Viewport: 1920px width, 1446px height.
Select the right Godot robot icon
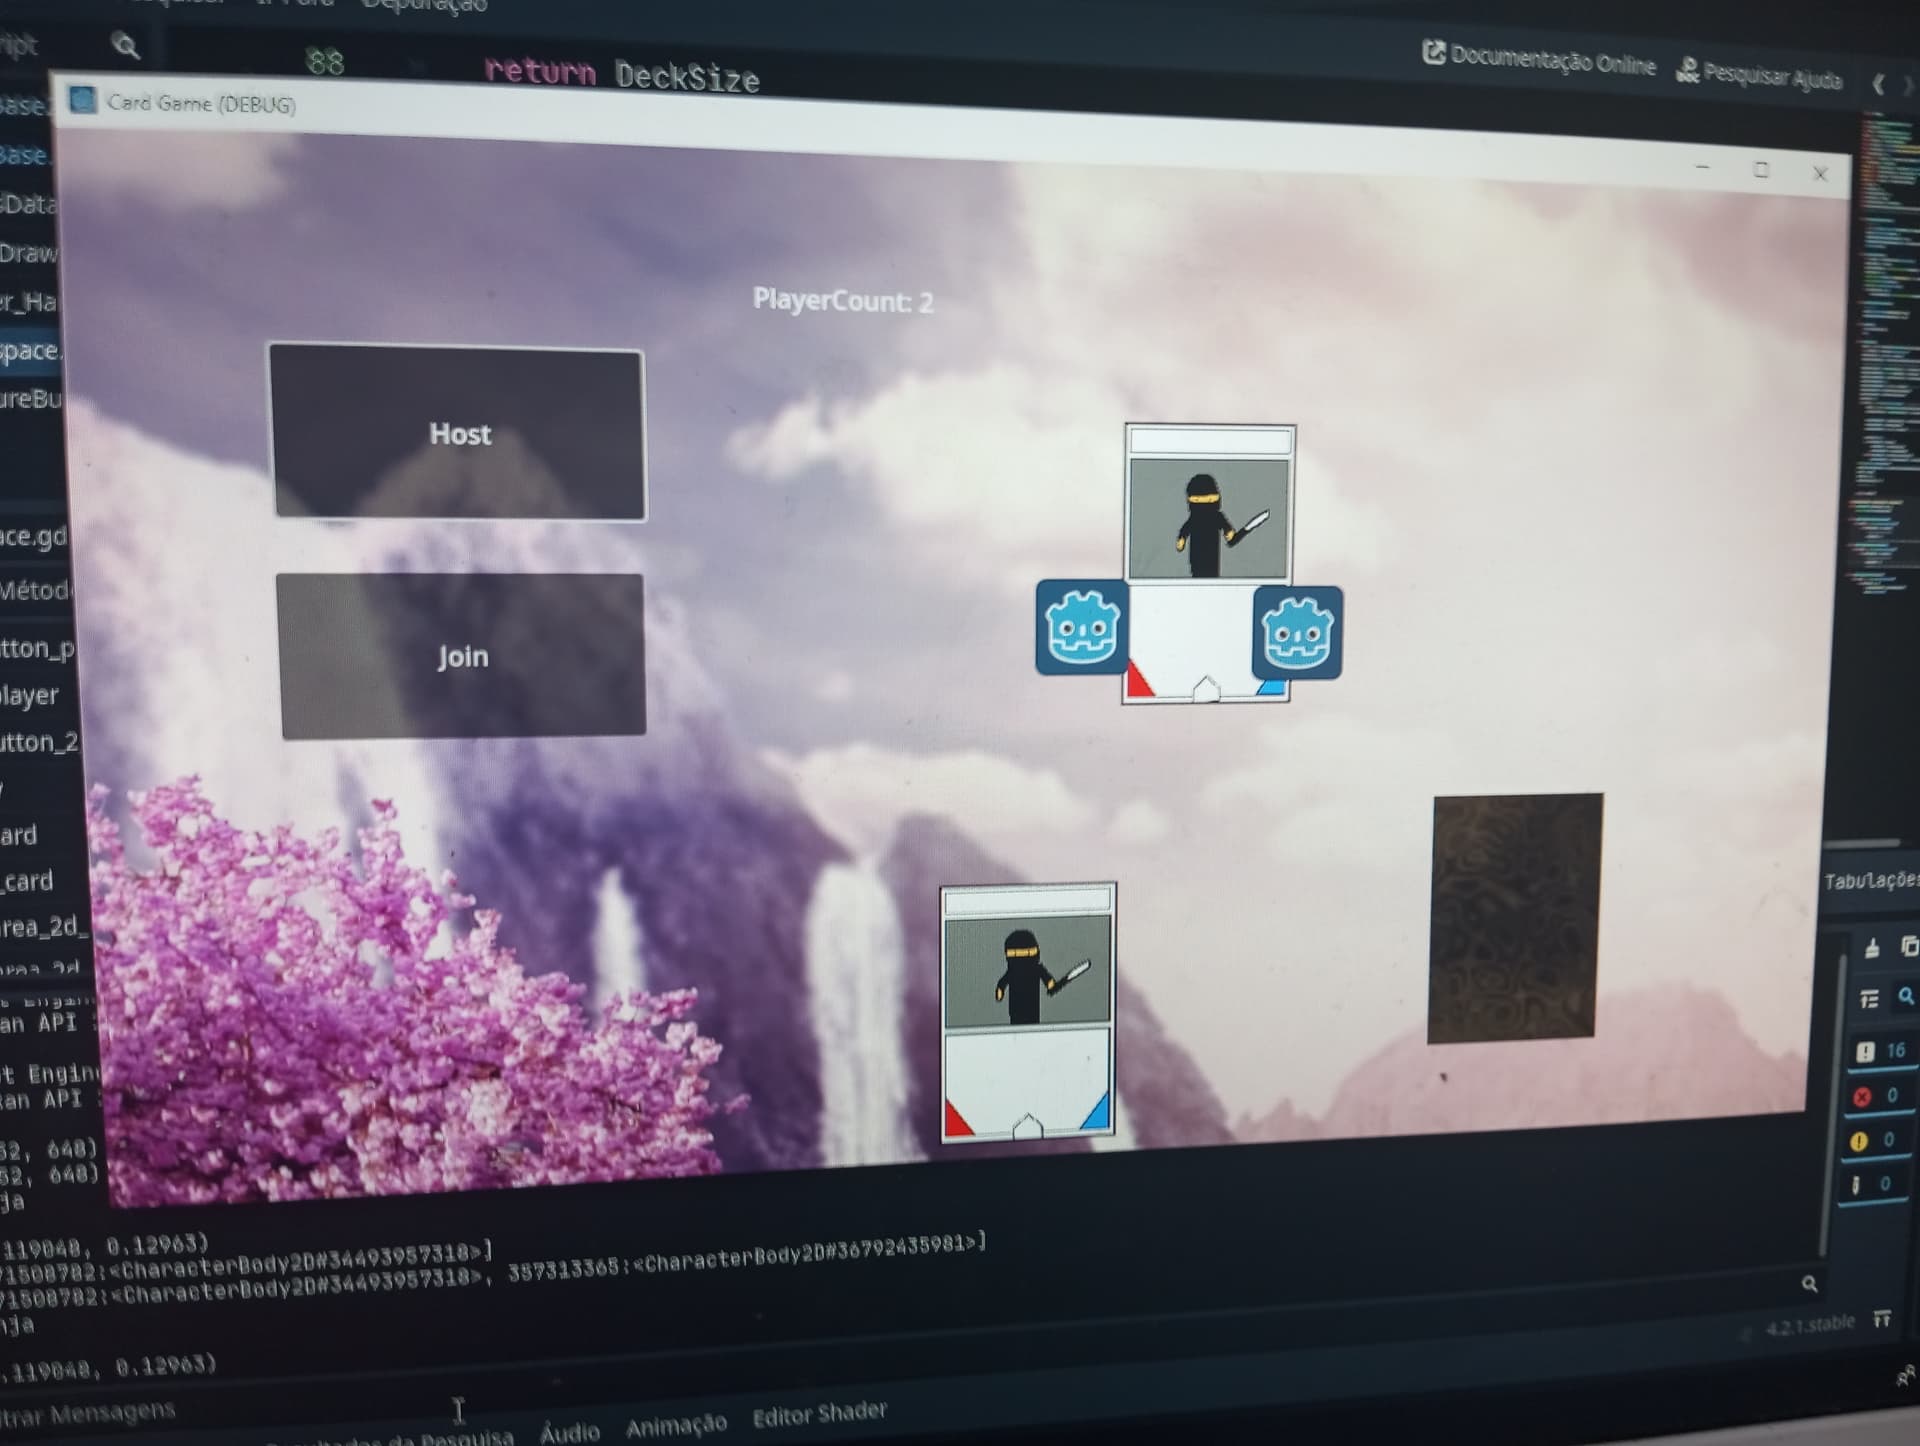(1297, 633)
